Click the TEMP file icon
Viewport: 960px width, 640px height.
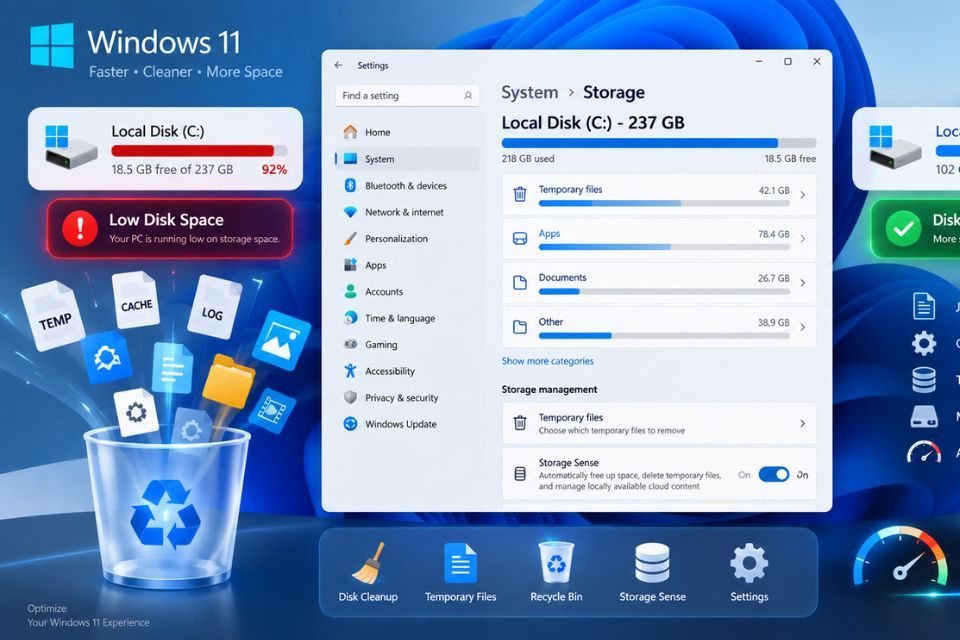coord(53,315)
